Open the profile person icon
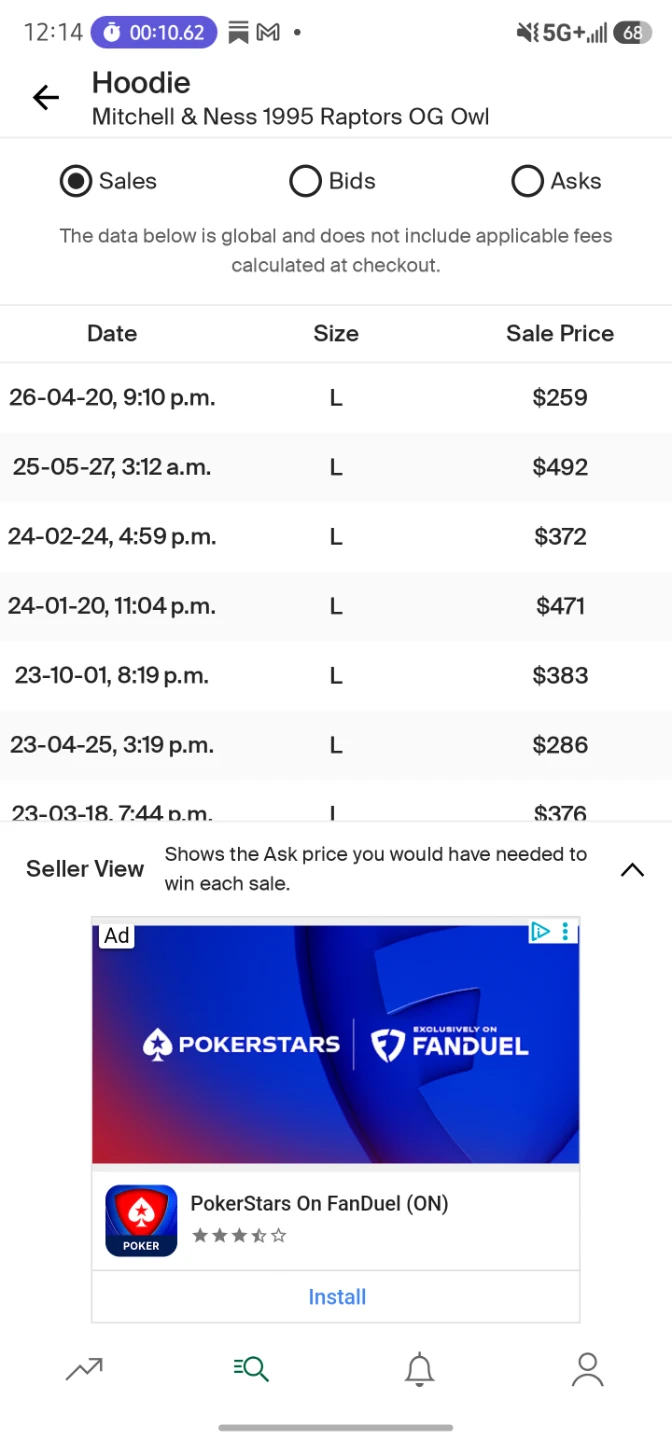Screen dimensions: 672x1440 pos(587,1369)
